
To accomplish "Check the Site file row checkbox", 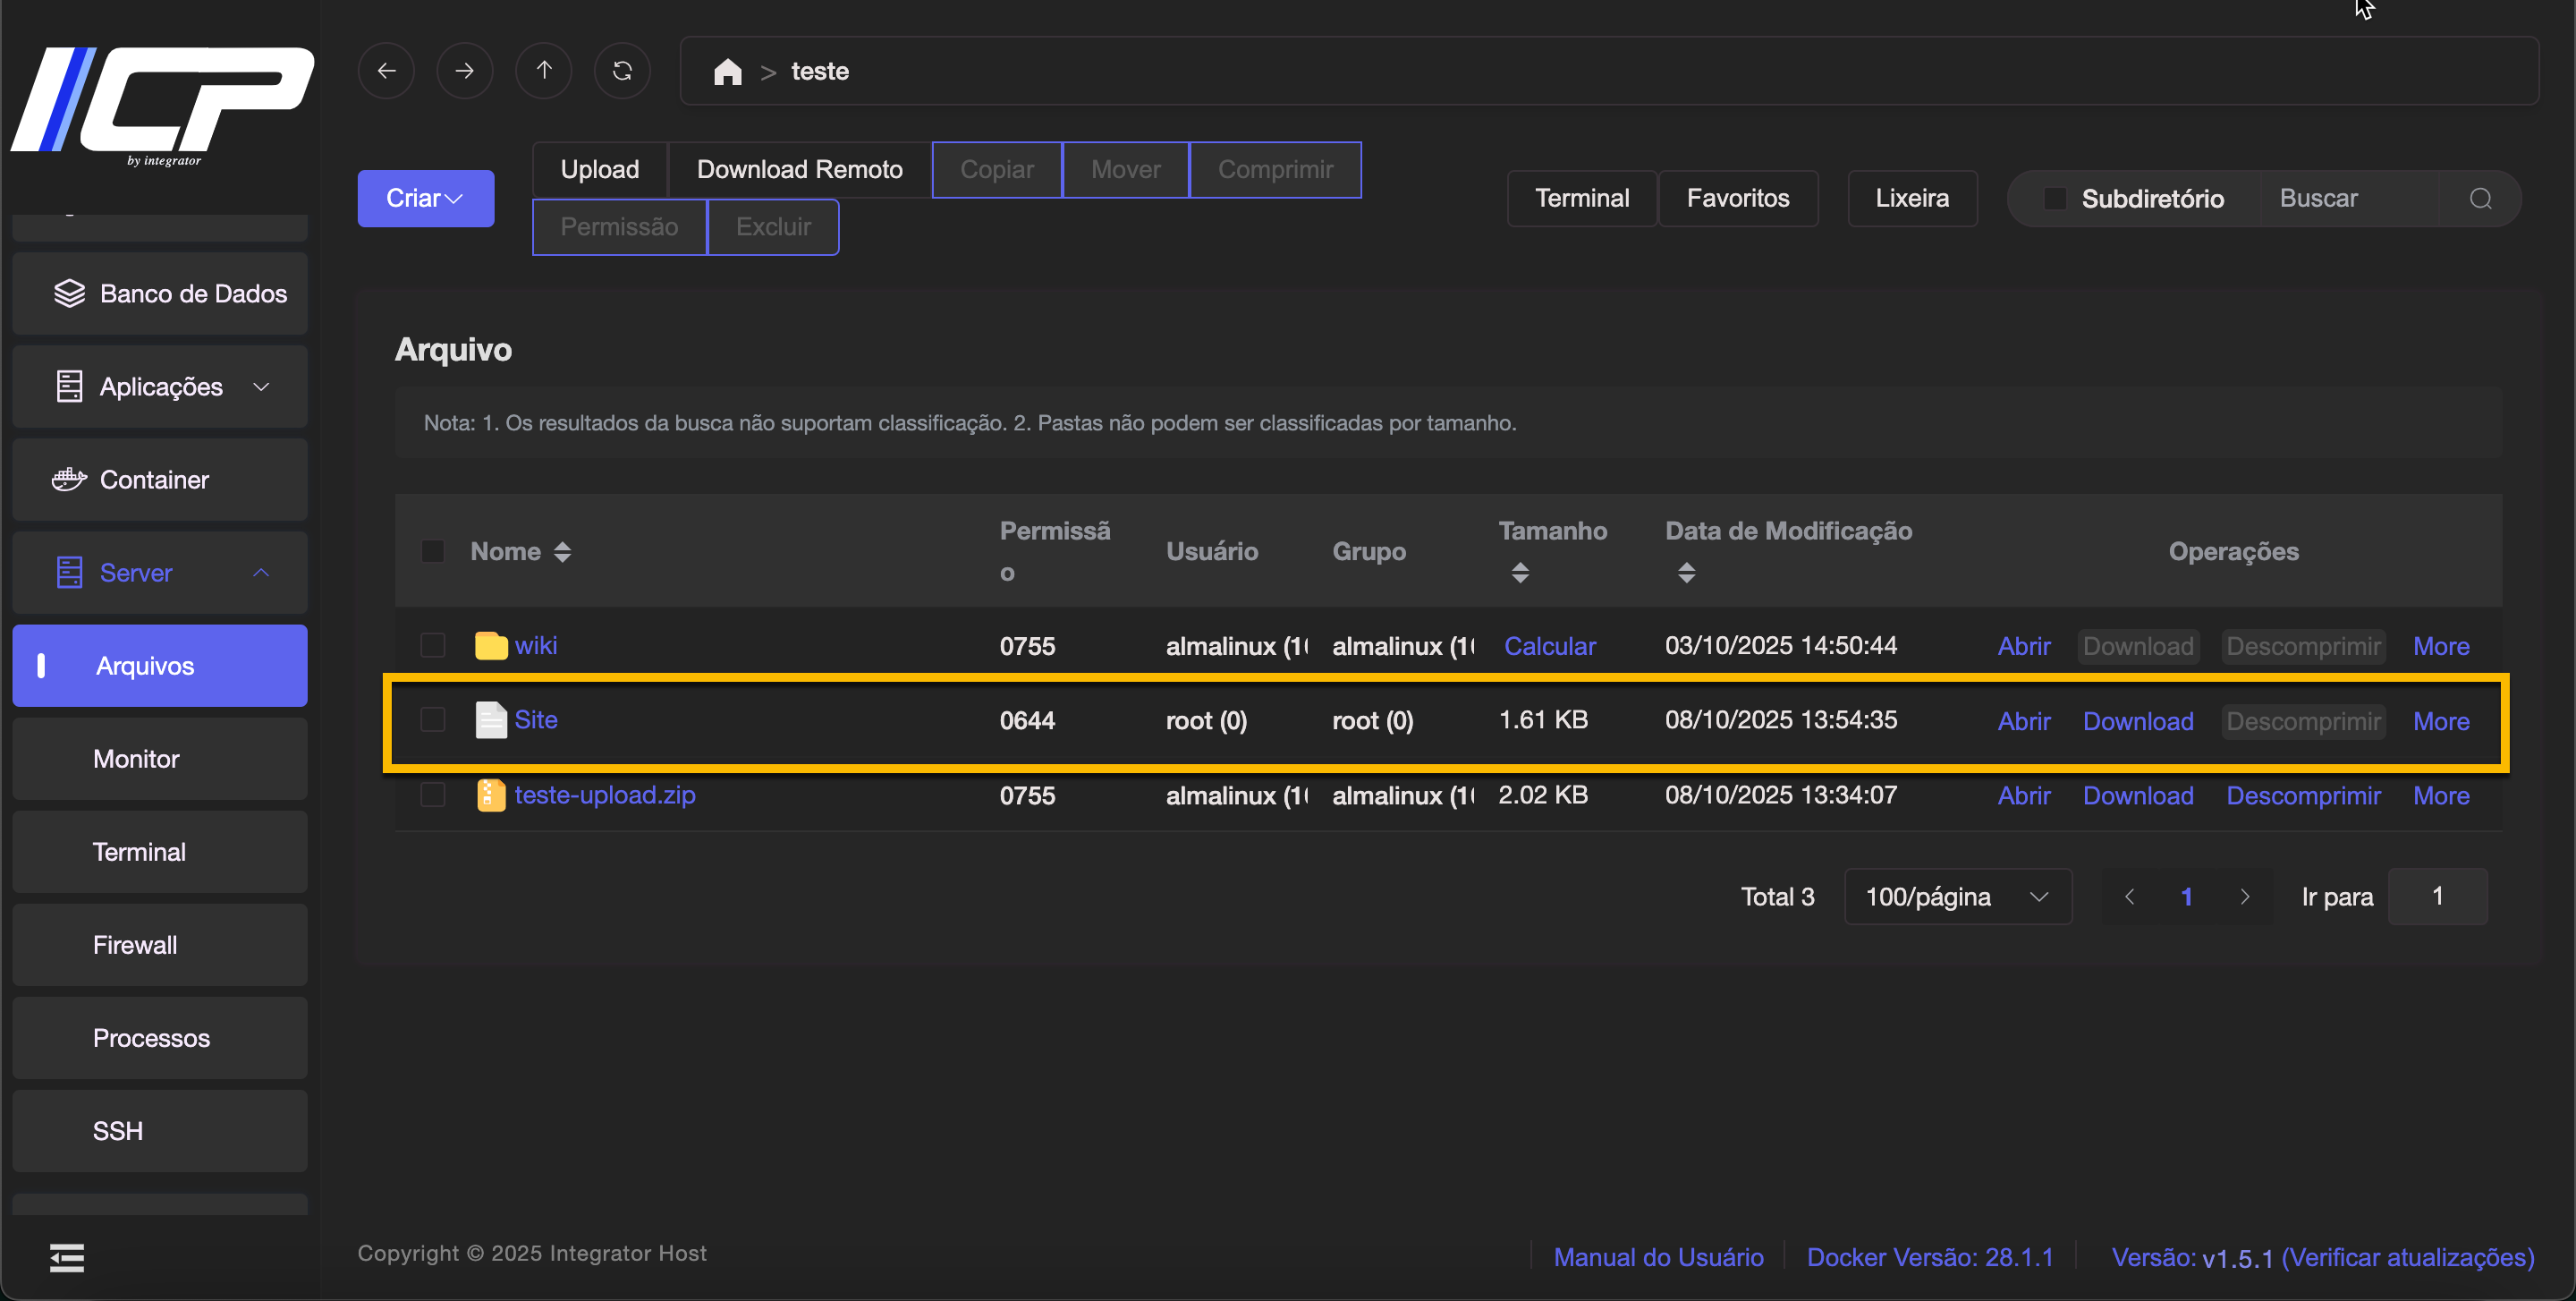I will 433,720.
